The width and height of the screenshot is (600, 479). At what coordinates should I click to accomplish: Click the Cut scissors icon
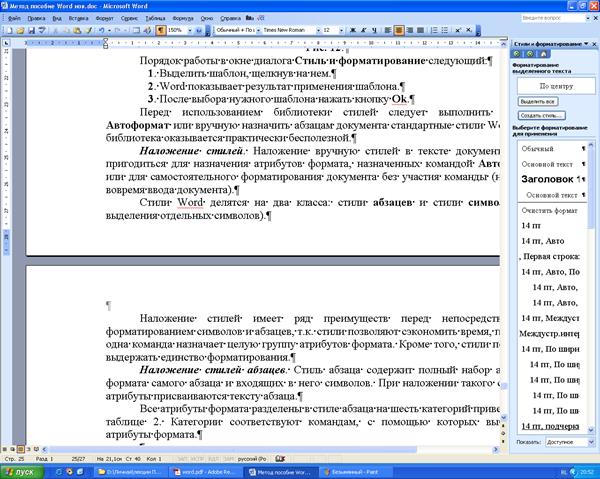pos(56,30)
